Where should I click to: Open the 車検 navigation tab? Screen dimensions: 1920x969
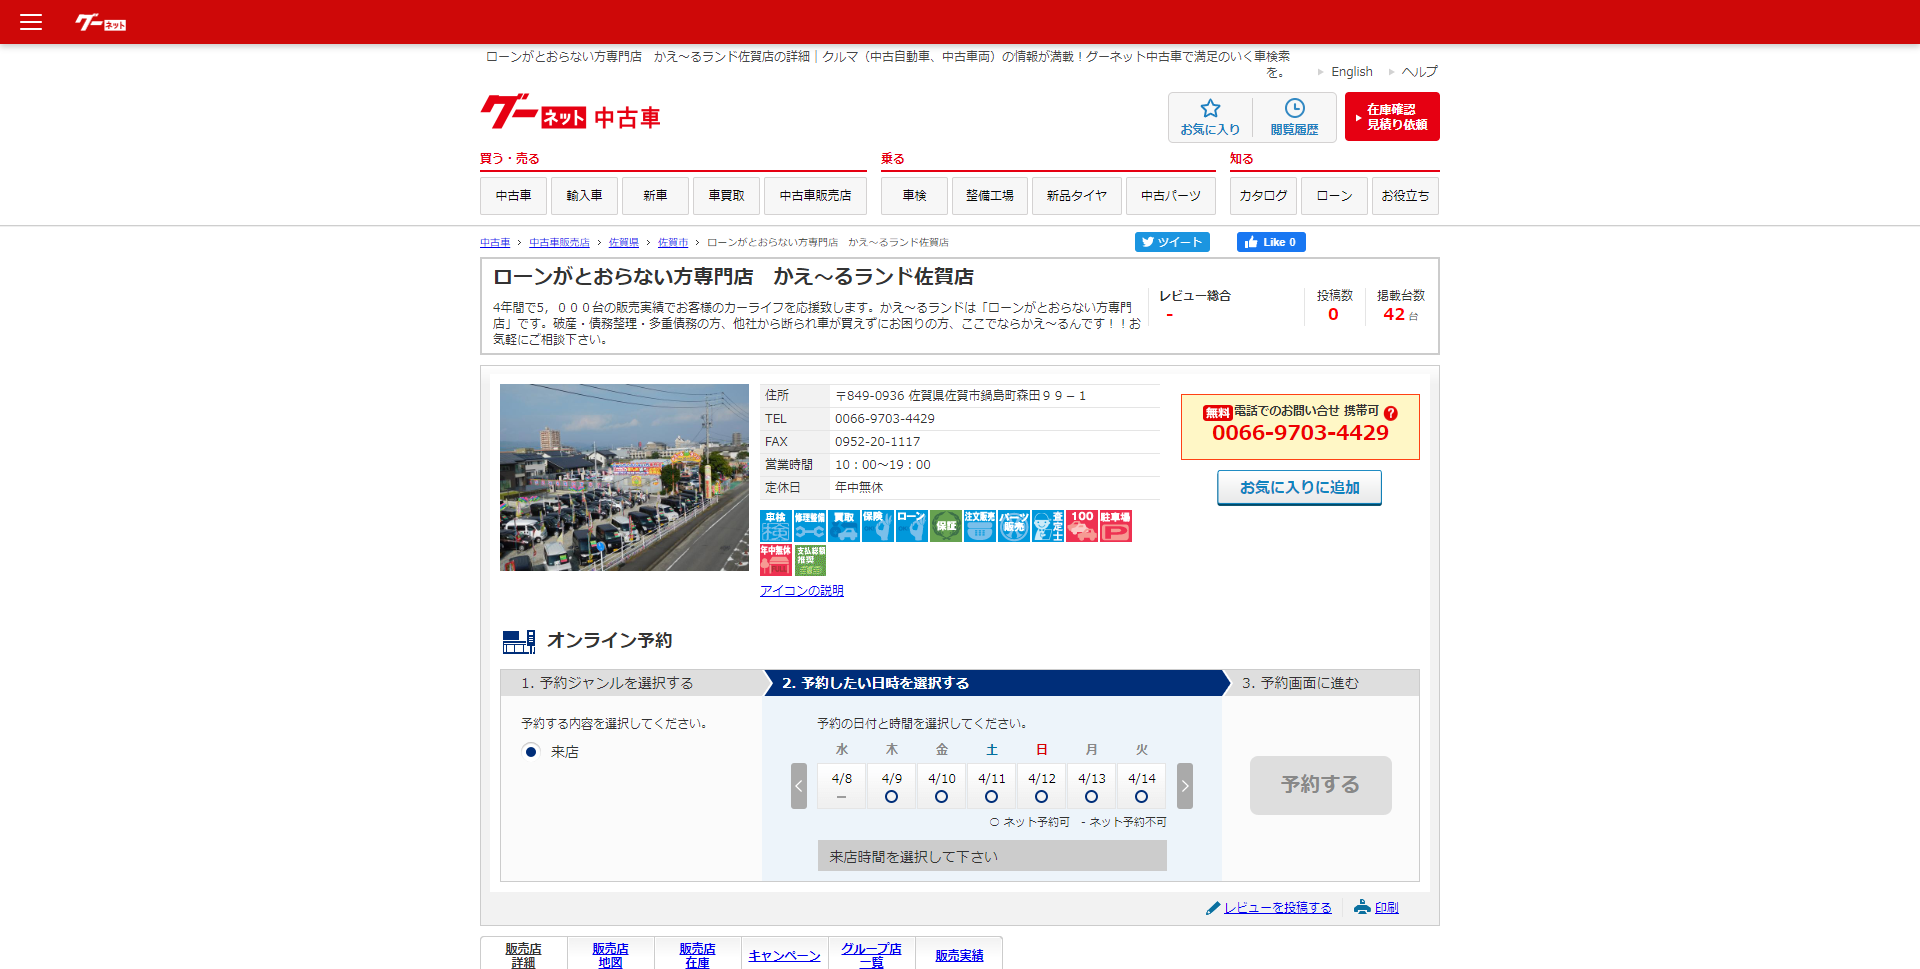click(914, 196)
